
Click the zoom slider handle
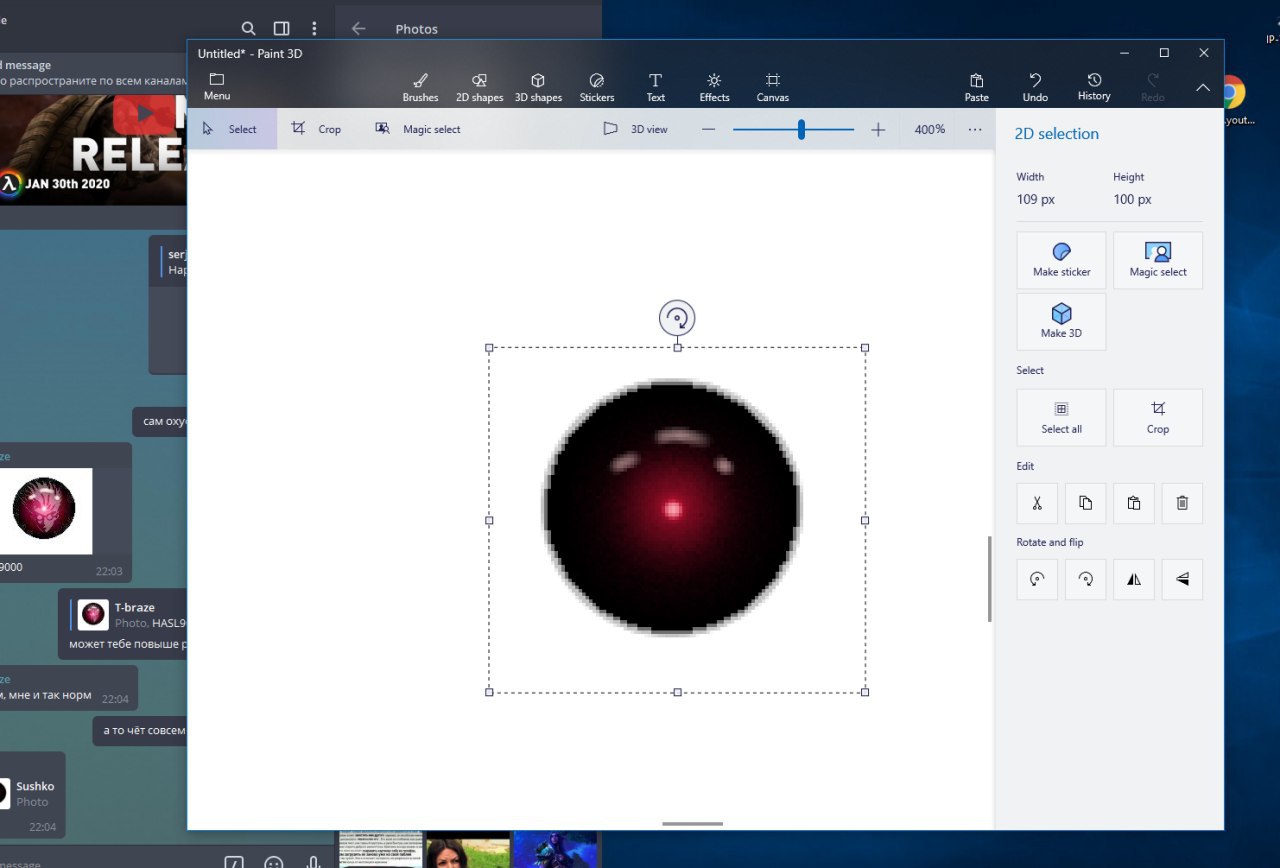click(801, 129)
